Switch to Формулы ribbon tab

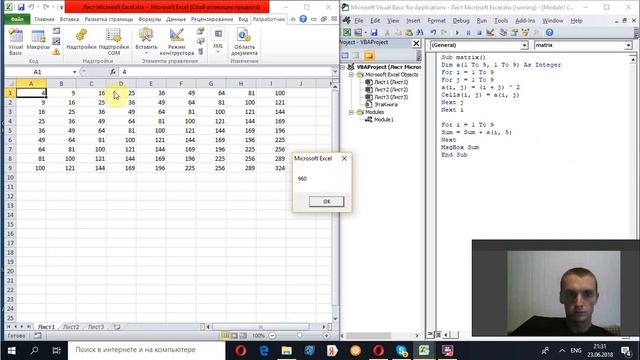[149, 19]
